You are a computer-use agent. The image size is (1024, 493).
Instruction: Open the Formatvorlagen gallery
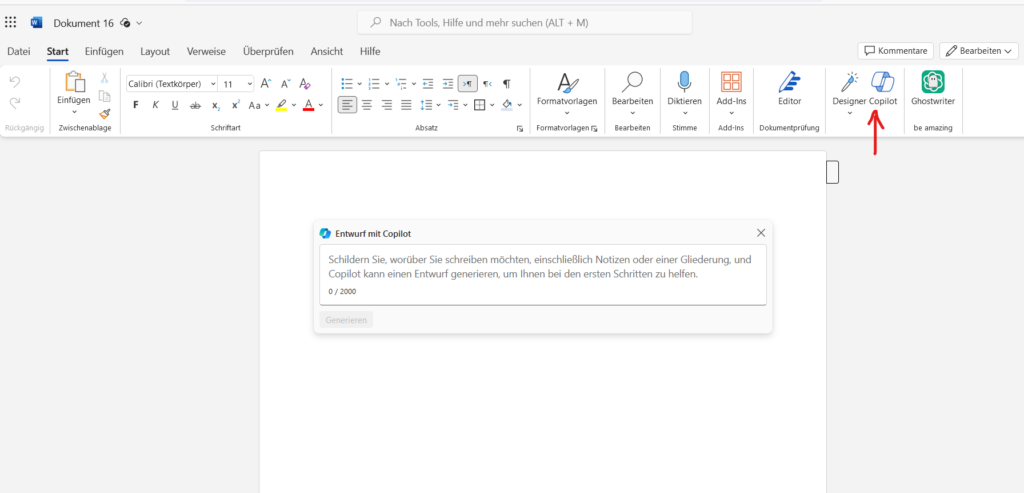567,92
